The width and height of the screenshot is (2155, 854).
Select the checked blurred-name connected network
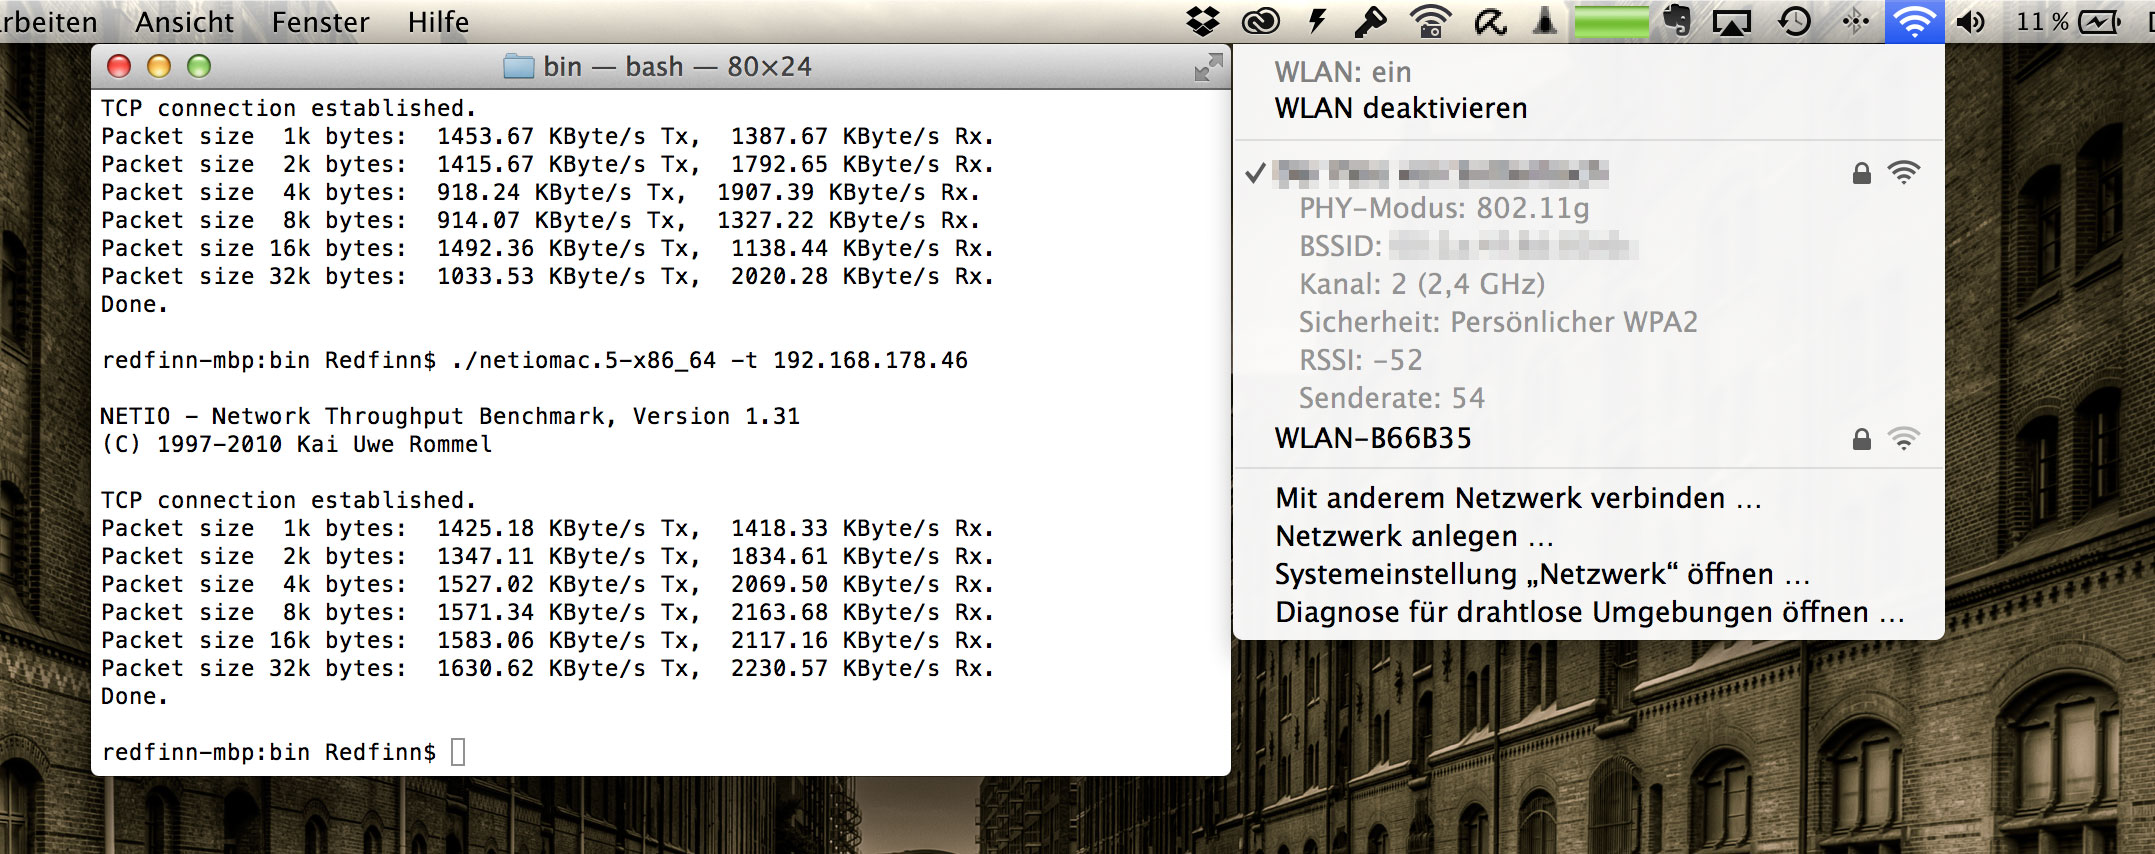[1440, 174]
